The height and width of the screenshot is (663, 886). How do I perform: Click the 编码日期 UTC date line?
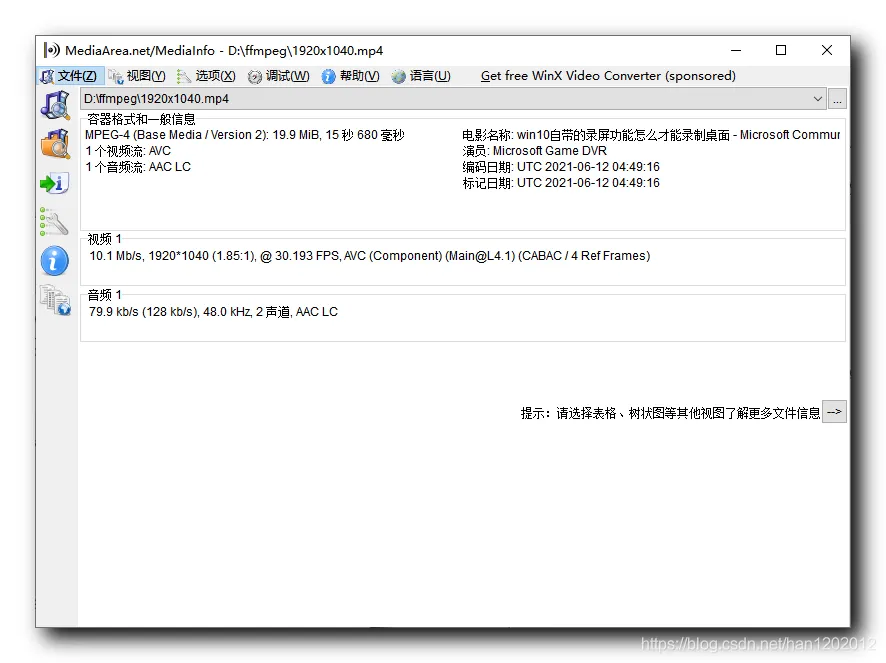click(561, 167)
